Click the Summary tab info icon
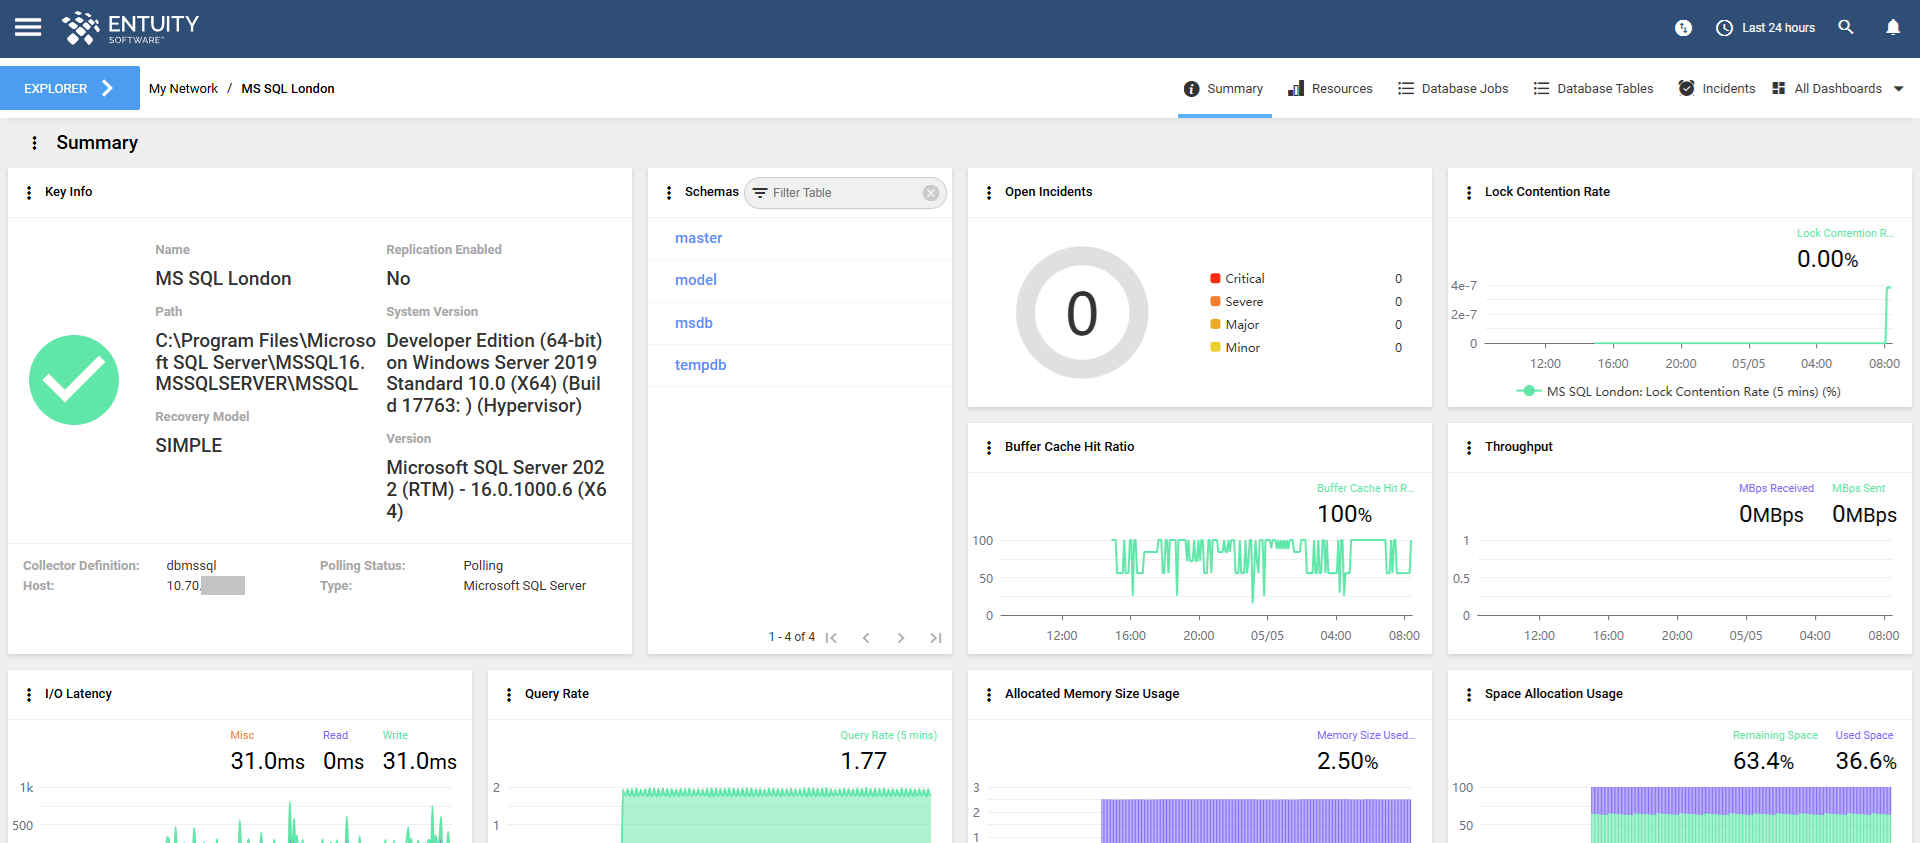This screenshot has height=843, width=1920. [x=1191, y=89]
